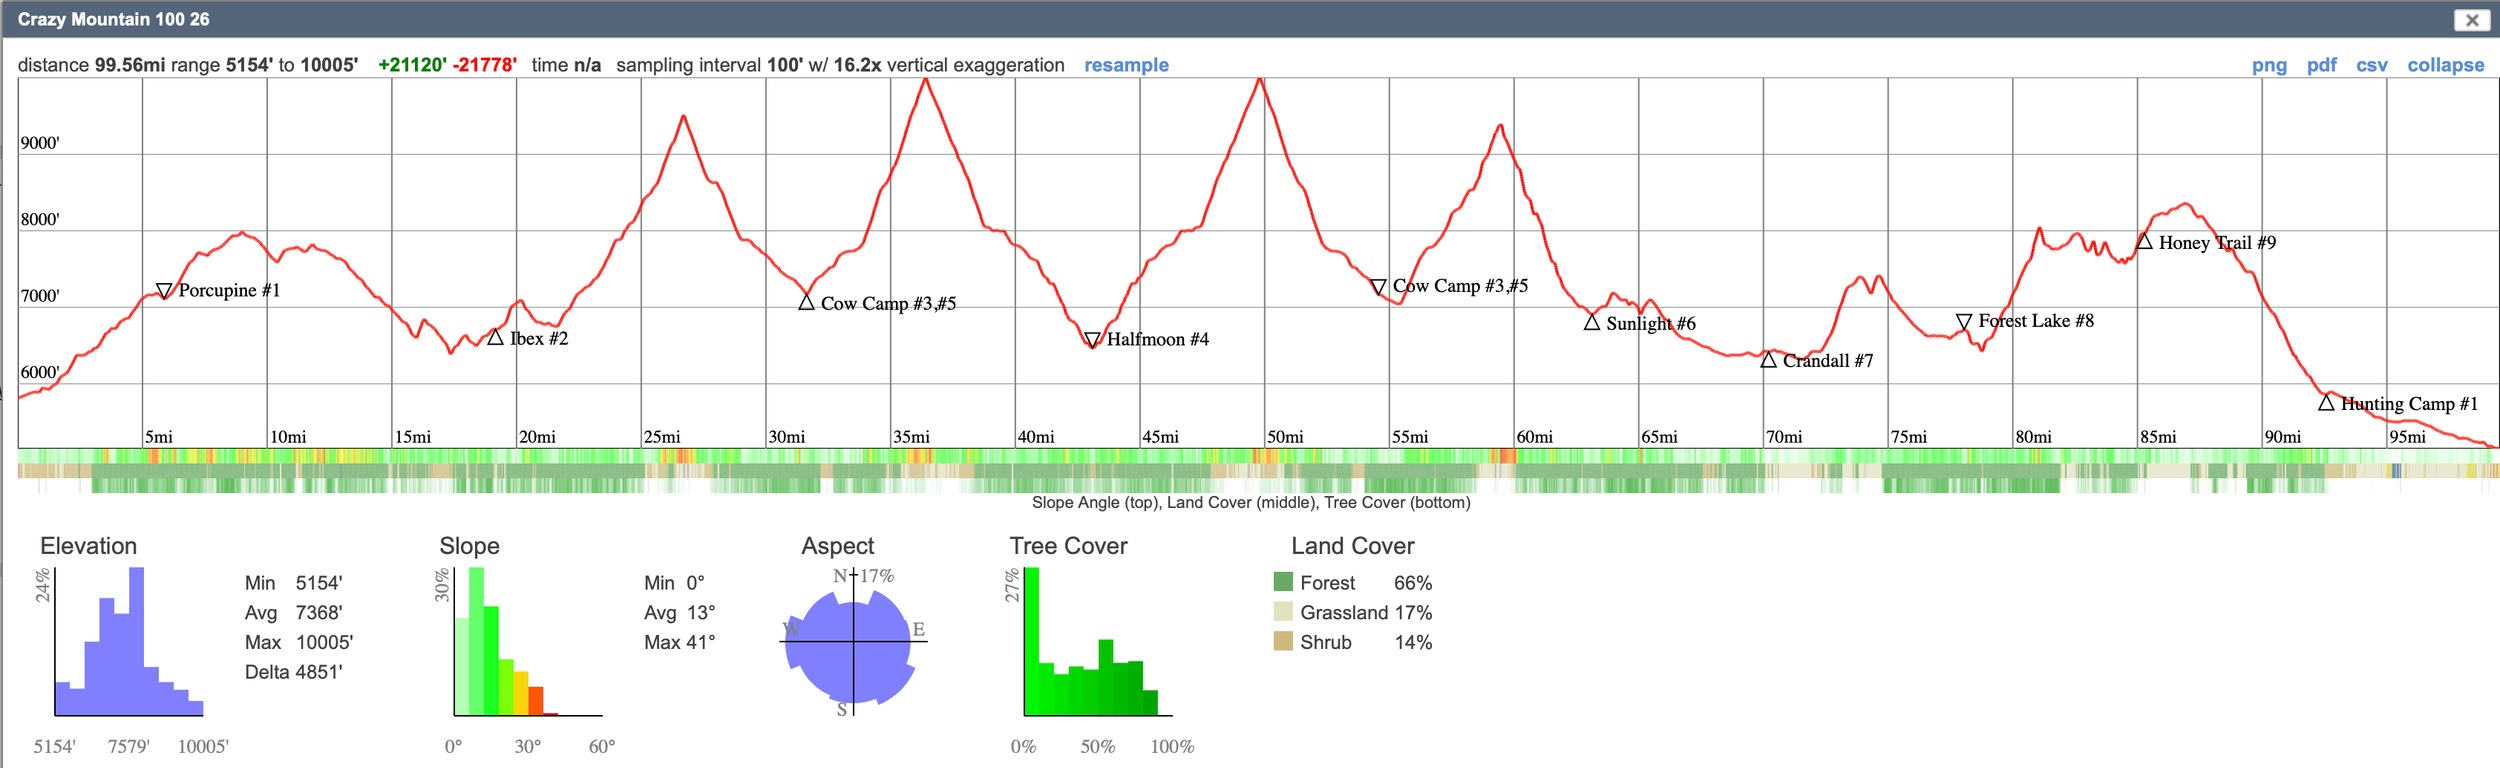Download the profile as pdf
2500x768 pixels.
click(x=2321, y=65)
